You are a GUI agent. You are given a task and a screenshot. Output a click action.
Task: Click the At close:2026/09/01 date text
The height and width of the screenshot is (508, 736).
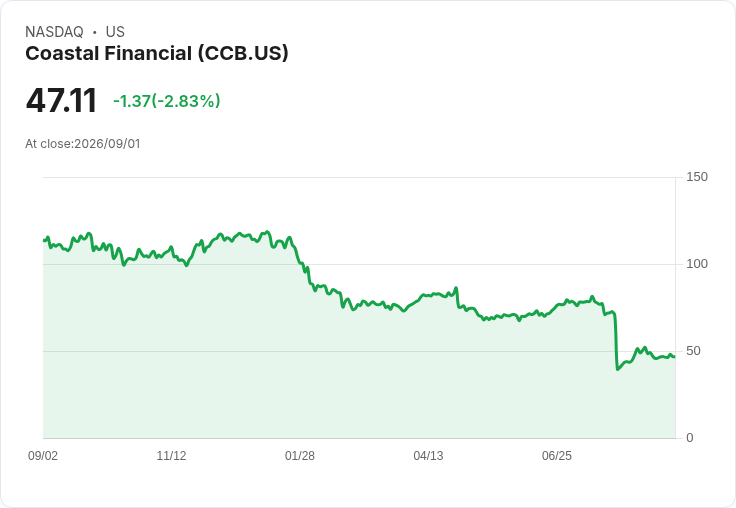[x=83, y=144]
